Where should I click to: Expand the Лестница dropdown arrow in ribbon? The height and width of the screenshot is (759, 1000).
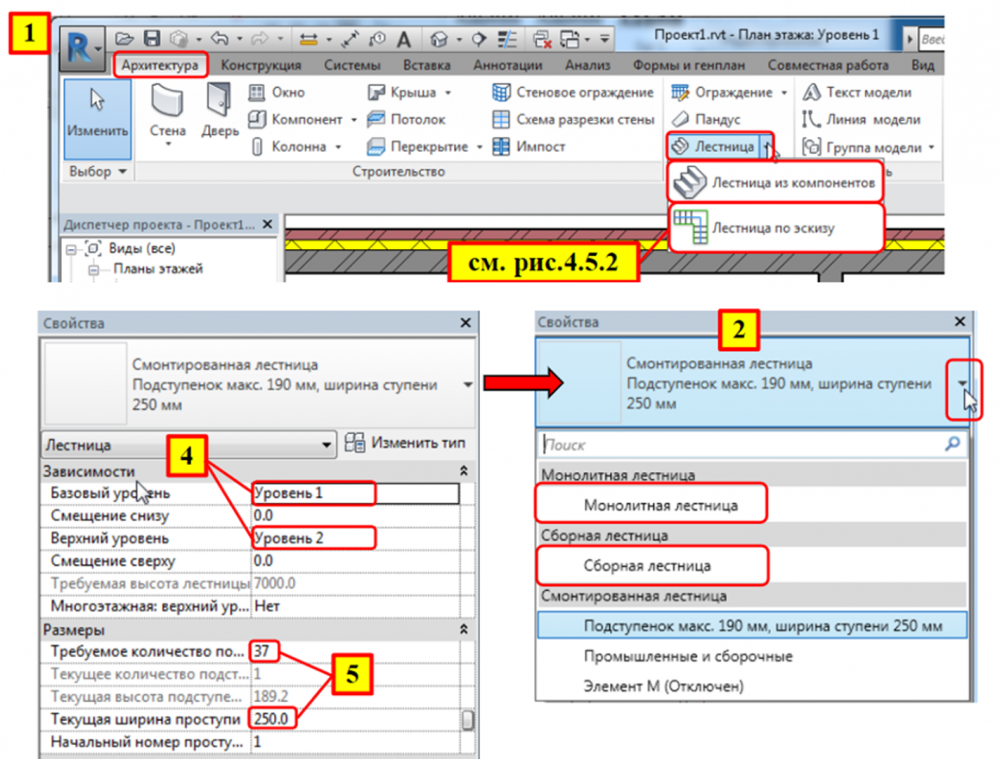[x=767, y=147]
